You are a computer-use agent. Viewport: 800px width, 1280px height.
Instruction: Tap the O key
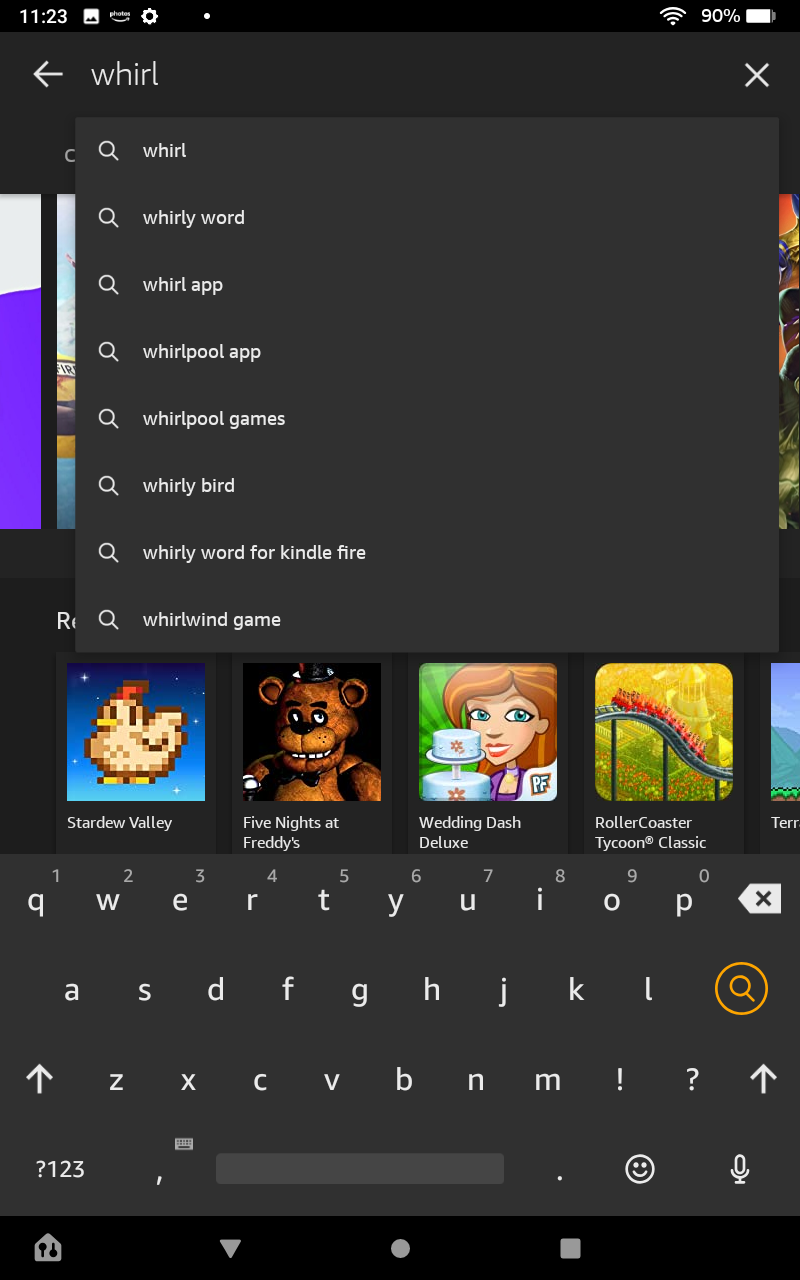click(x=612, y=901)
